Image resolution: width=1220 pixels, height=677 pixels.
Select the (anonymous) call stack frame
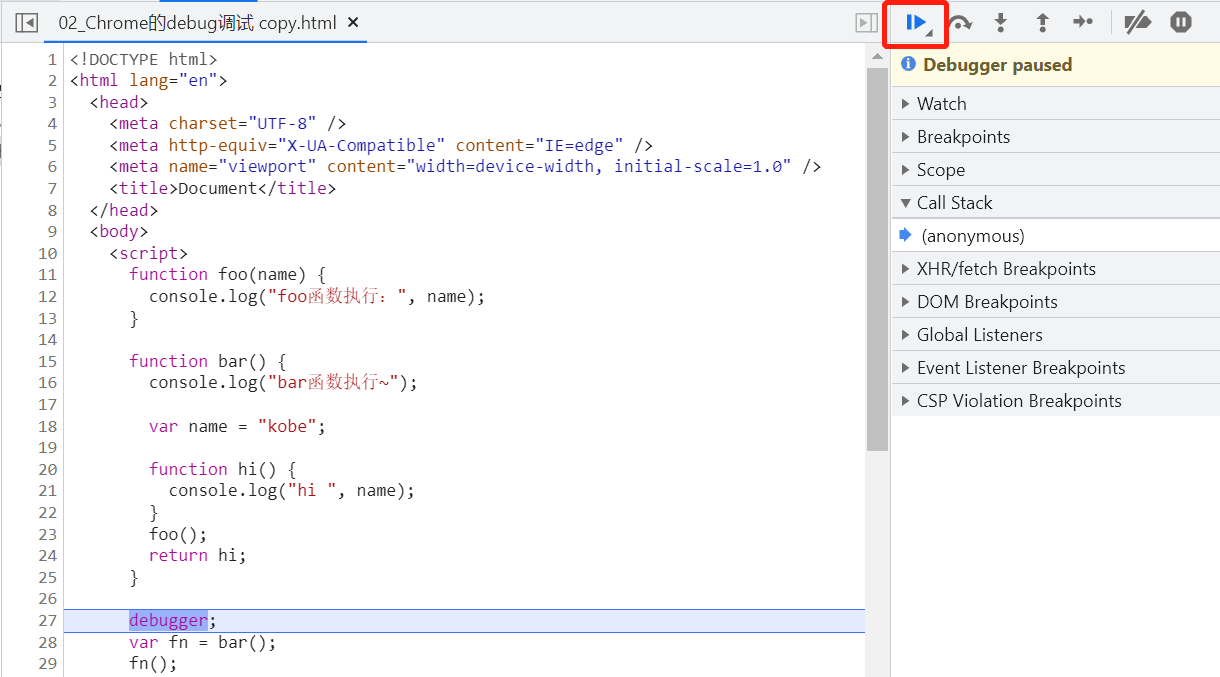point(973,236)
